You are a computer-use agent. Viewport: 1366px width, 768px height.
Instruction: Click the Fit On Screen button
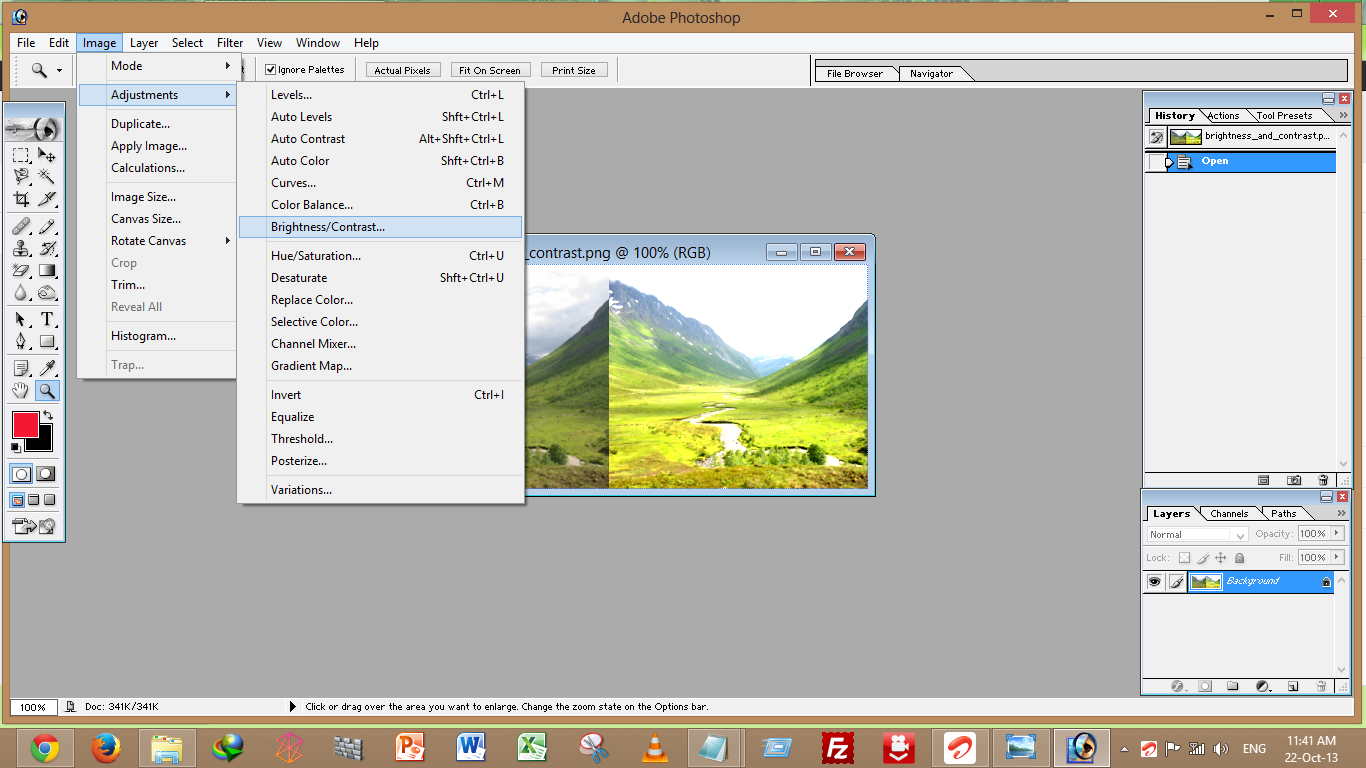point(490,69)
